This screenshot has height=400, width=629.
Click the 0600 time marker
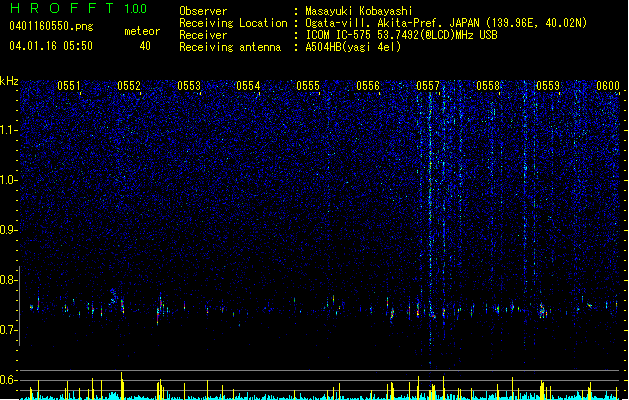coord(608,86)
